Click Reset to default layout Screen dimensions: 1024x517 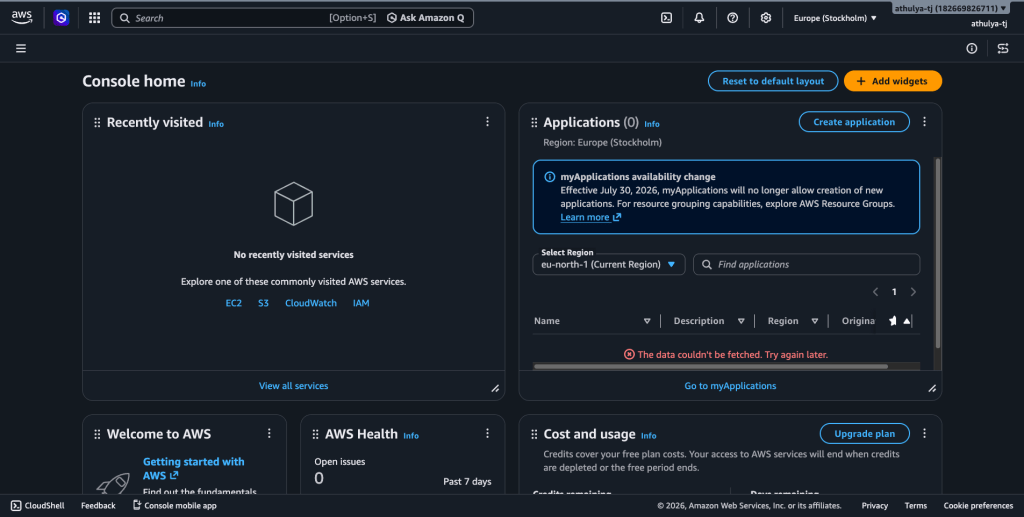pyautogui.click(x=773, y=81)
